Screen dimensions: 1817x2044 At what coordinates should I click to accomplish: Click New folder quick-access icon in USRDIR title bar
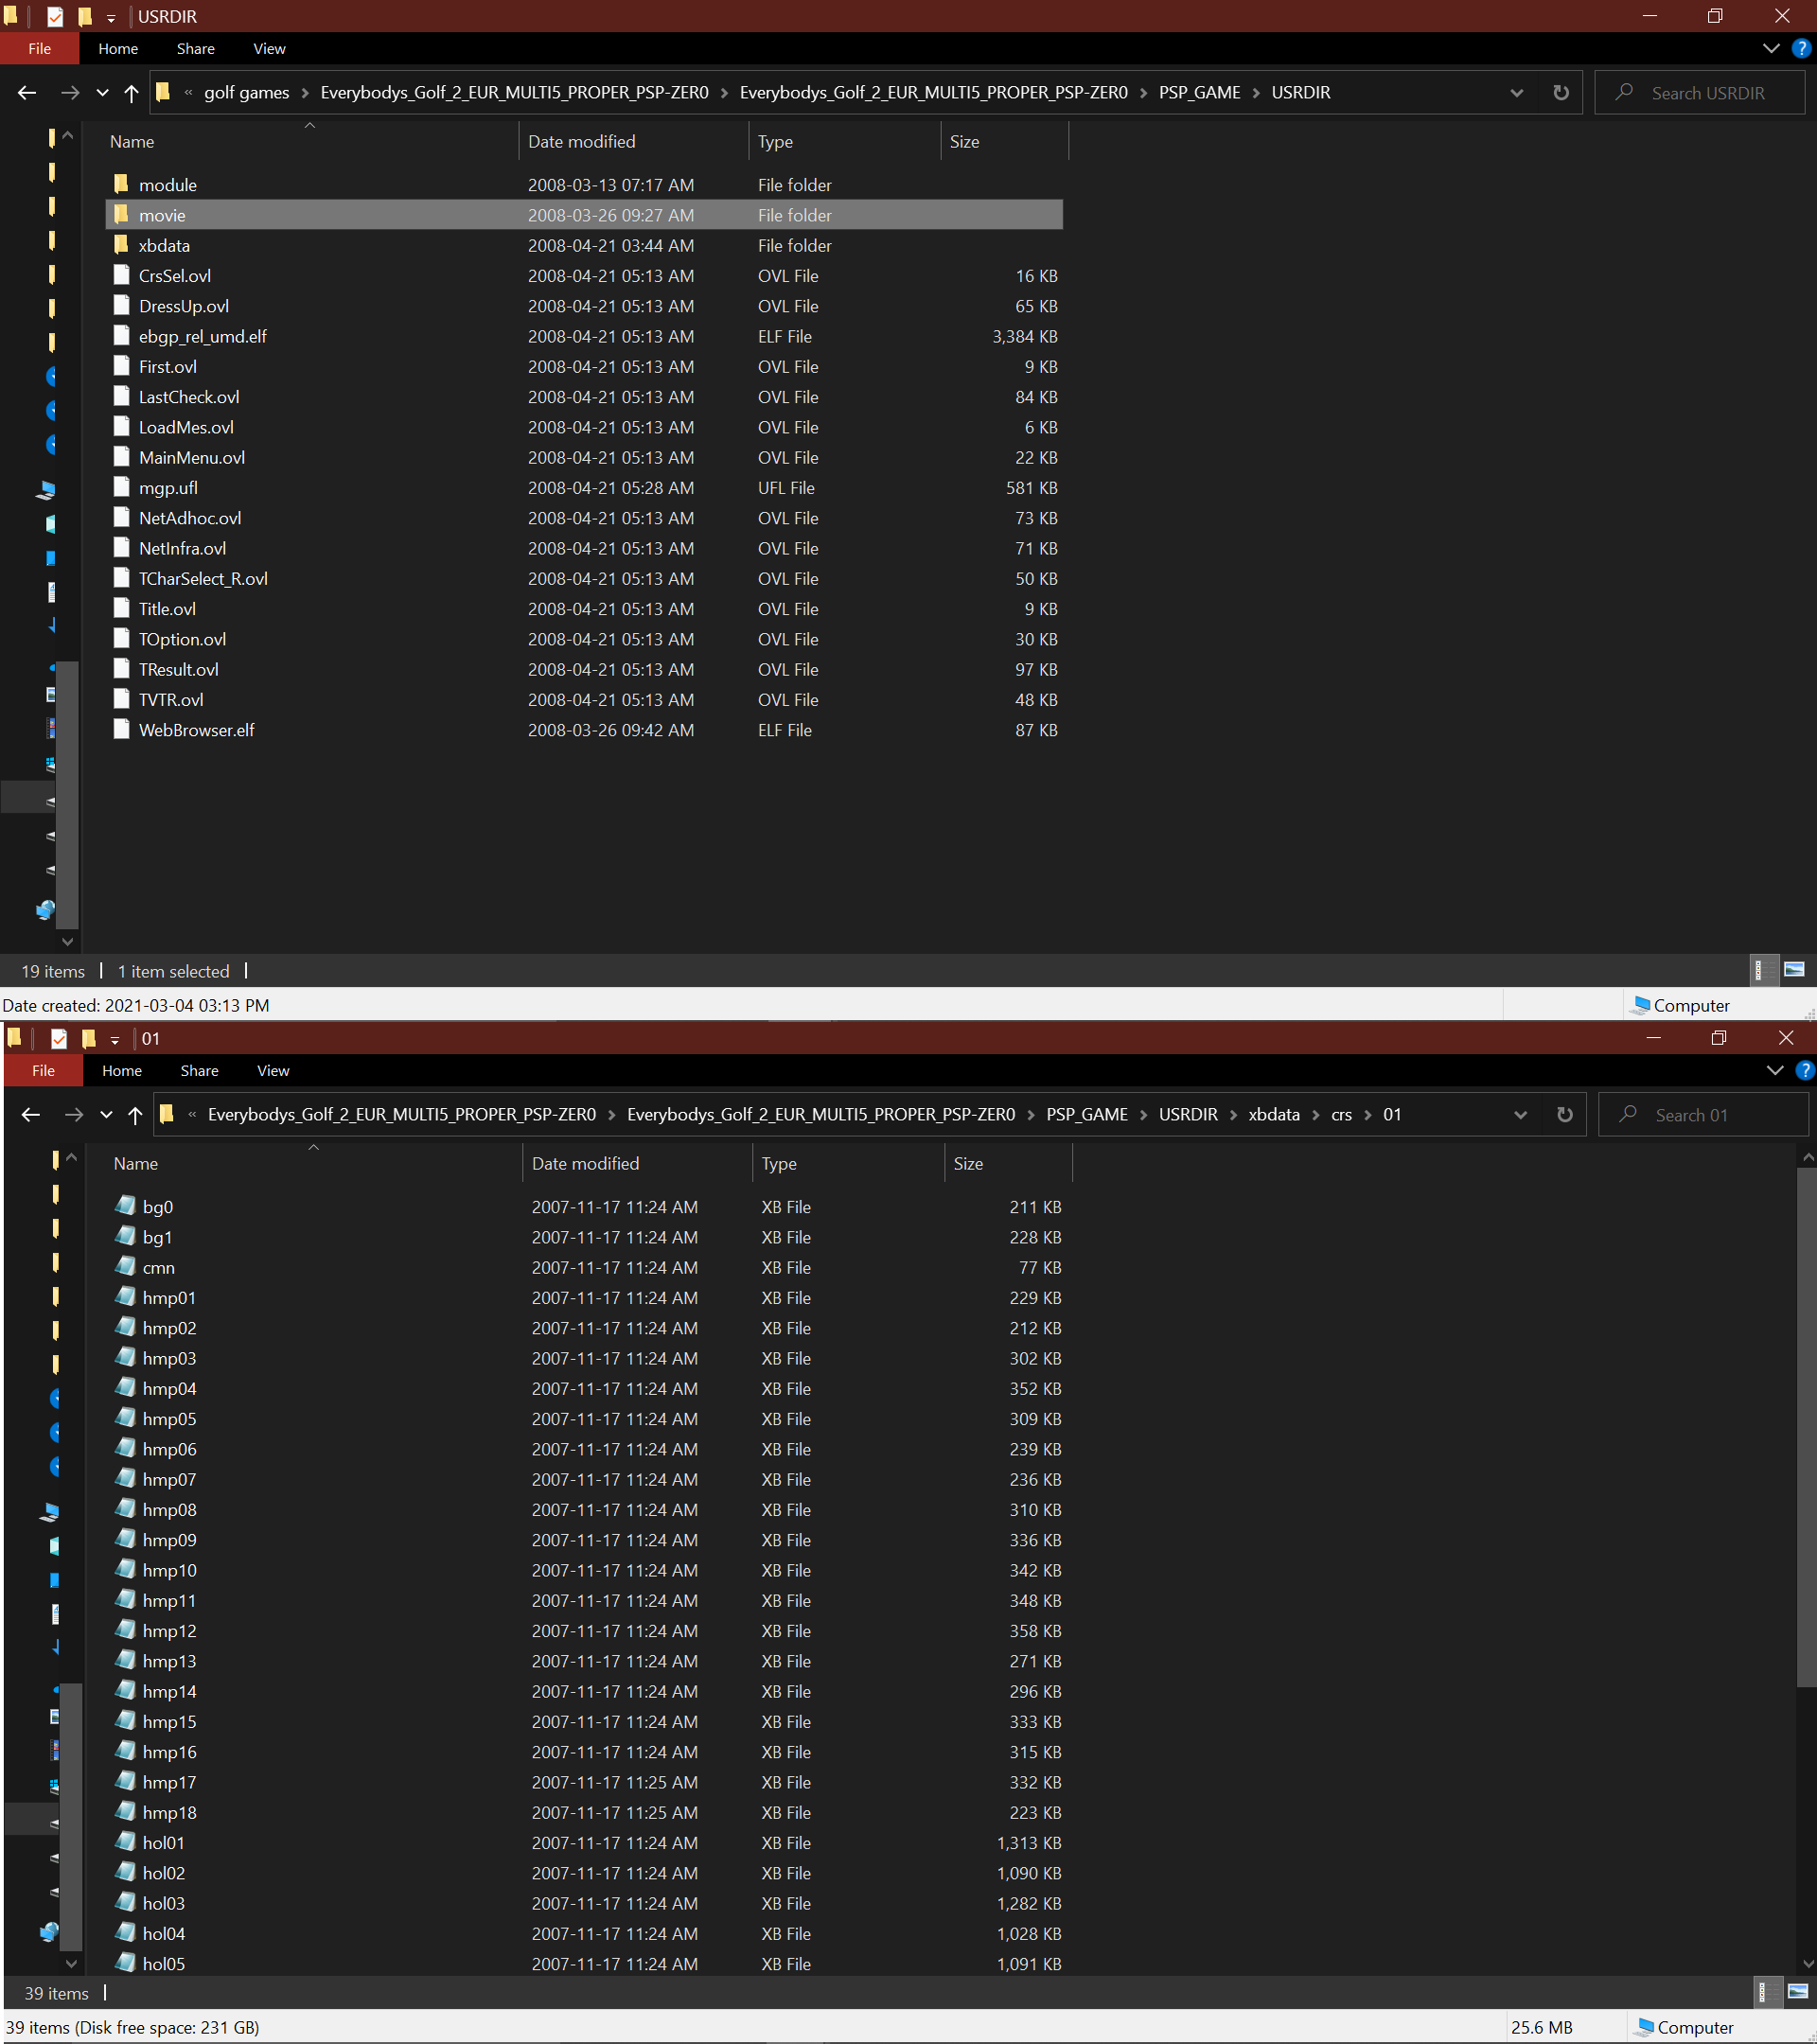point(86,16)
